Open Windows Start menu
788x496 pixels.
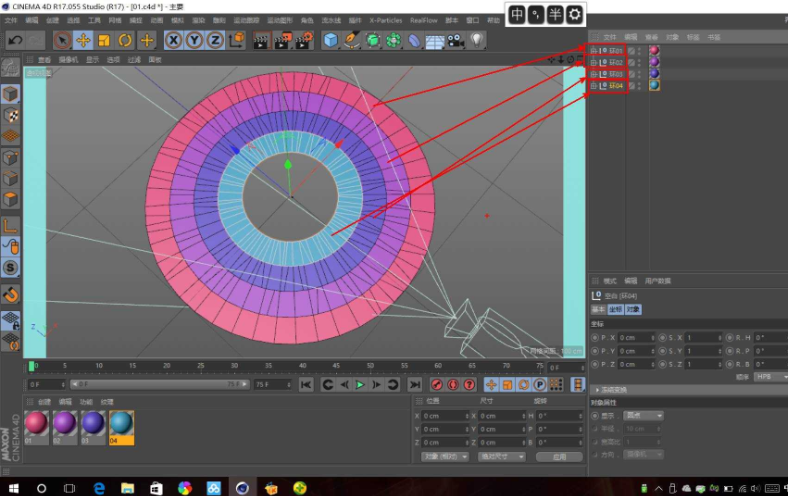tap(12, 487)
